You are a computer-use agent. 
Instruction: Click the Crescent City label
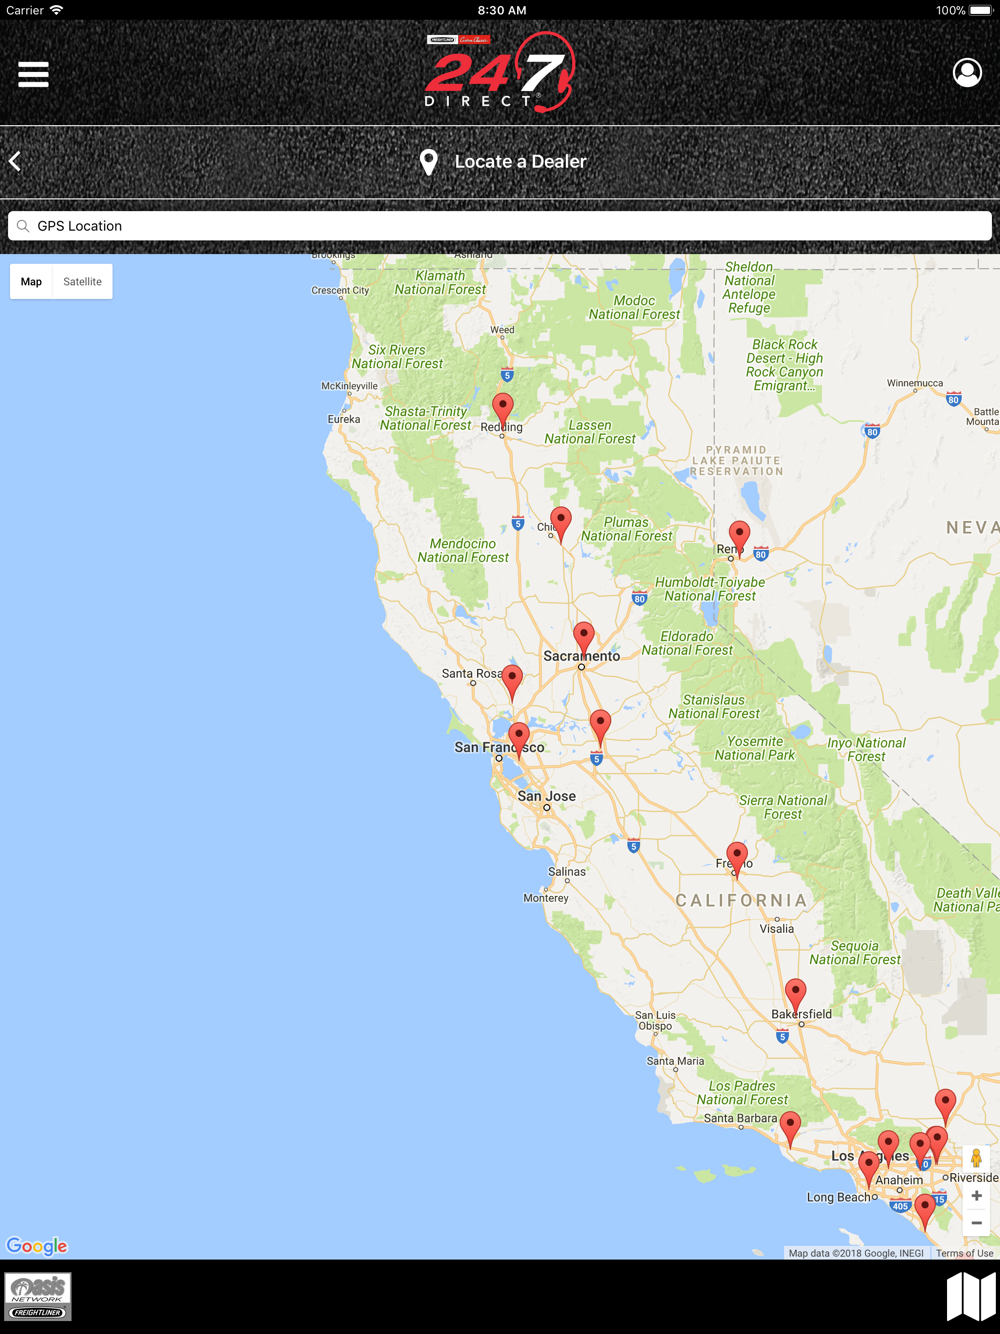click(x=340, y=290)
